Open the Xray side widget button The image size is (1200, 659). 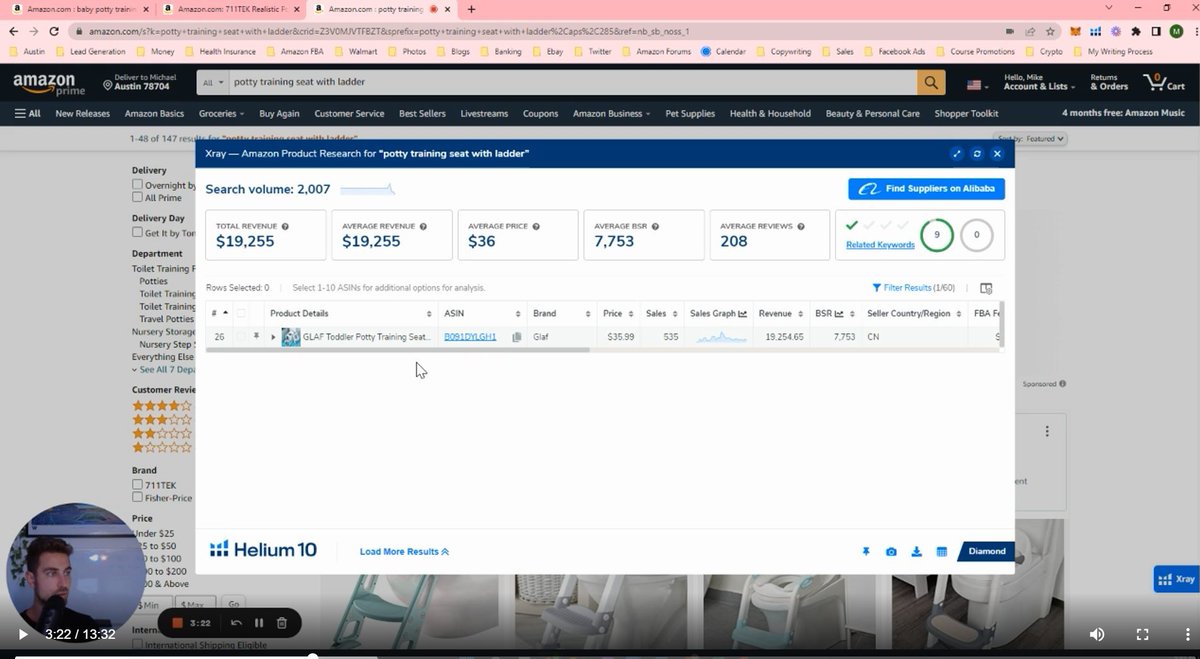(1176, 578)
